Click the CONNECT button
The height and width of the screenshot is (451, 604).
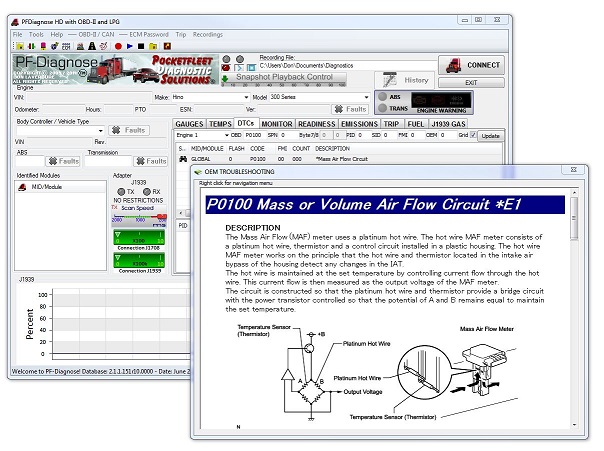(471, 65)
